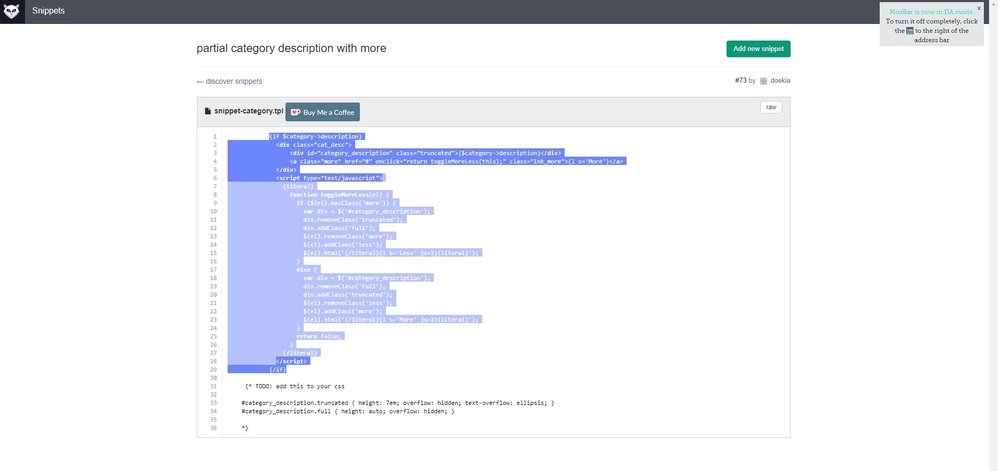Click the snippet number #73
1000x471 pixels.
point(740,81)
